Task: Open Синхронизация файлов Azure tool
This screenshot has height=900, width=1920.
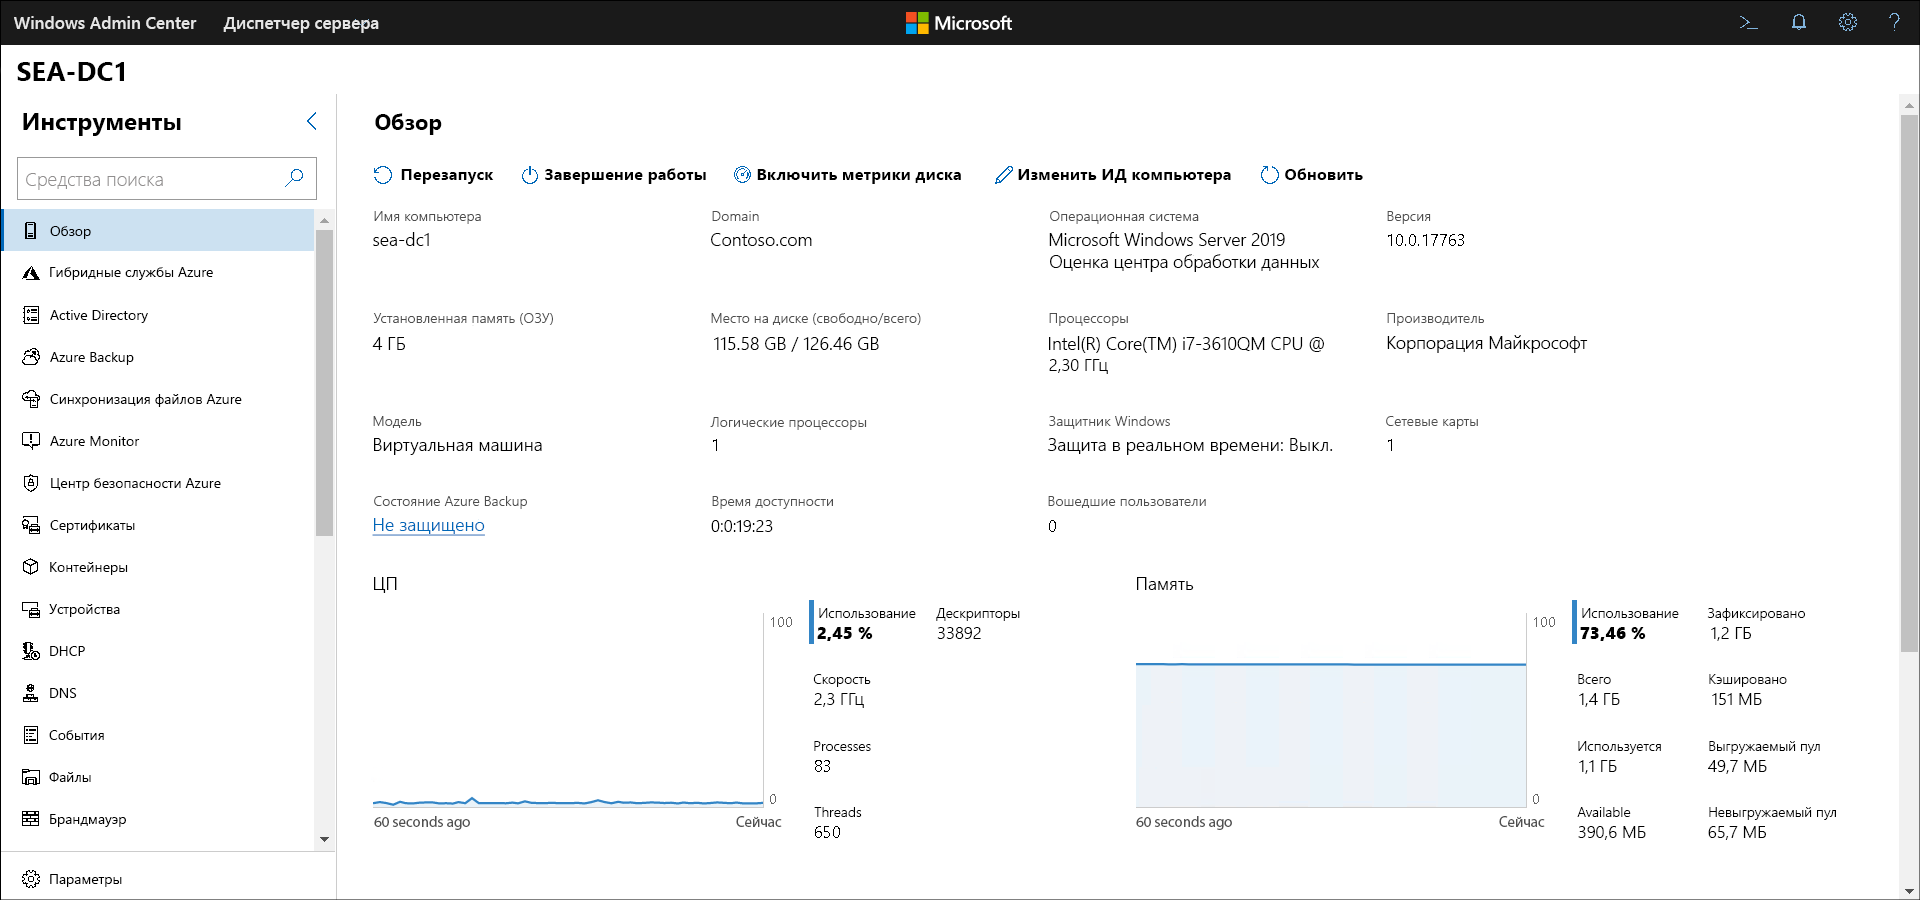Action: click(159, 399)
